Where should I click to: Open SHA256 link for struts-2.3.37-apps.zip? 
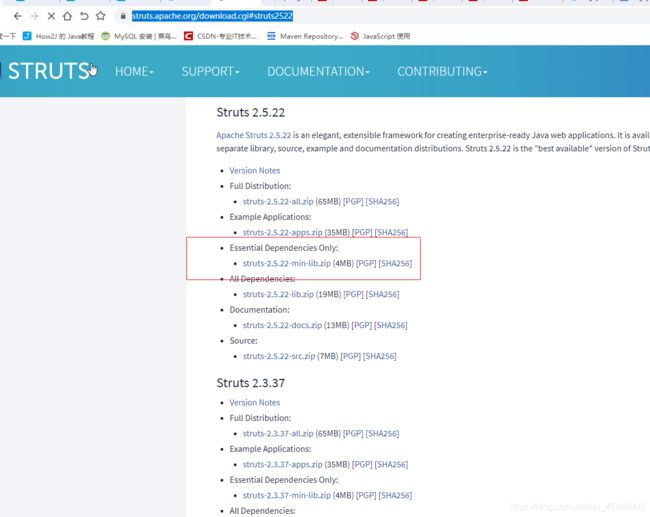(x=391, y=464)
